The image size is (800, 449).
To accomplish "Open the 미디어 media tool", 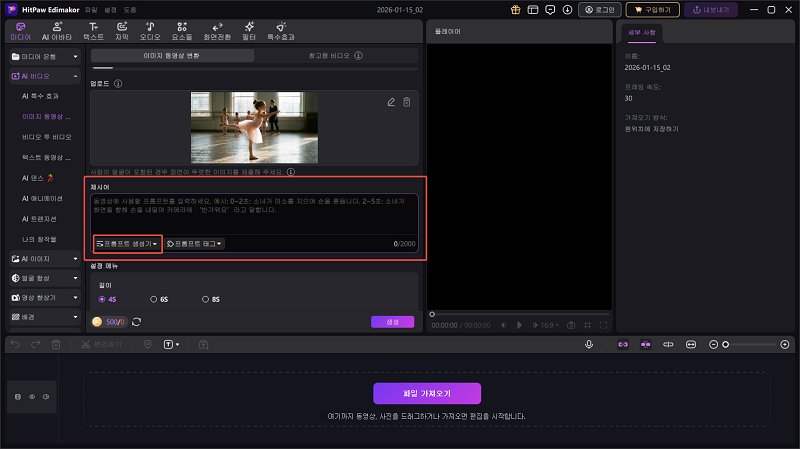I will coord(20,31).
